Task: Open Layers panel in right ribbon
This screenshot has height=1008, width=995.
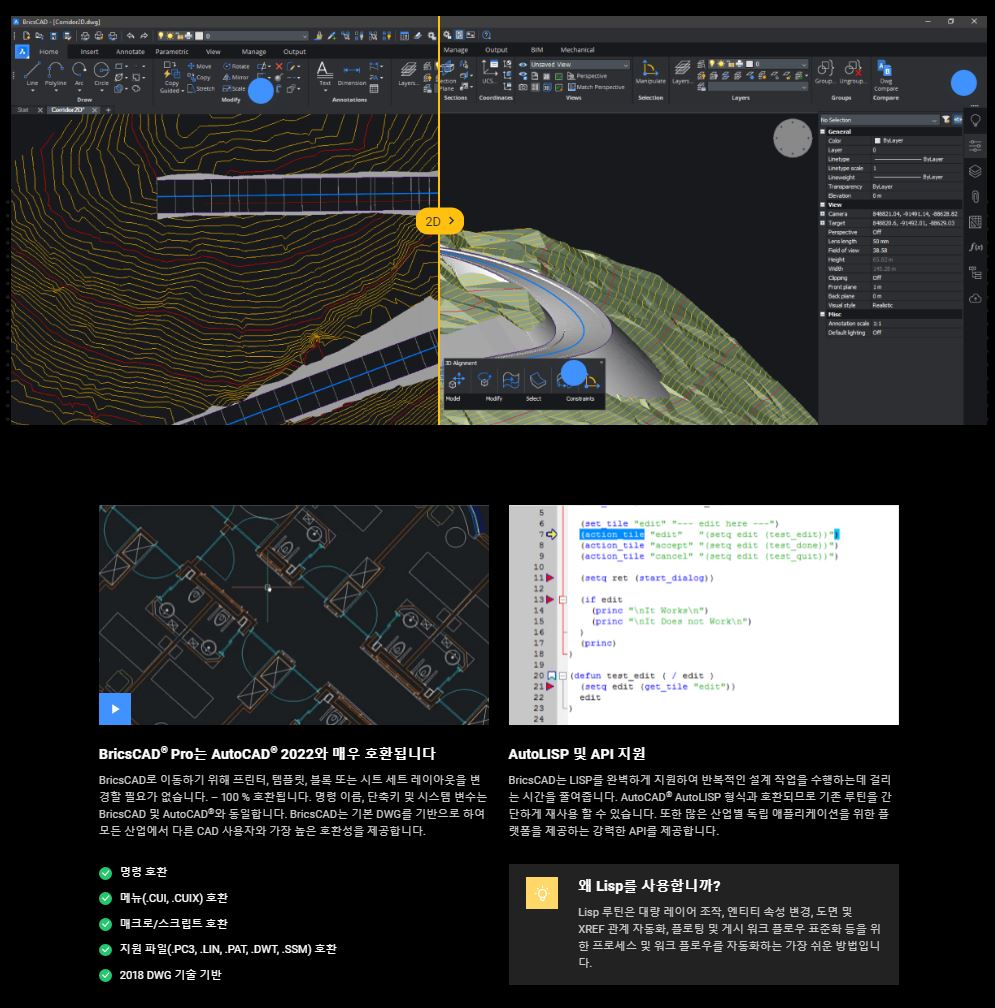Action: click(682, 72)
